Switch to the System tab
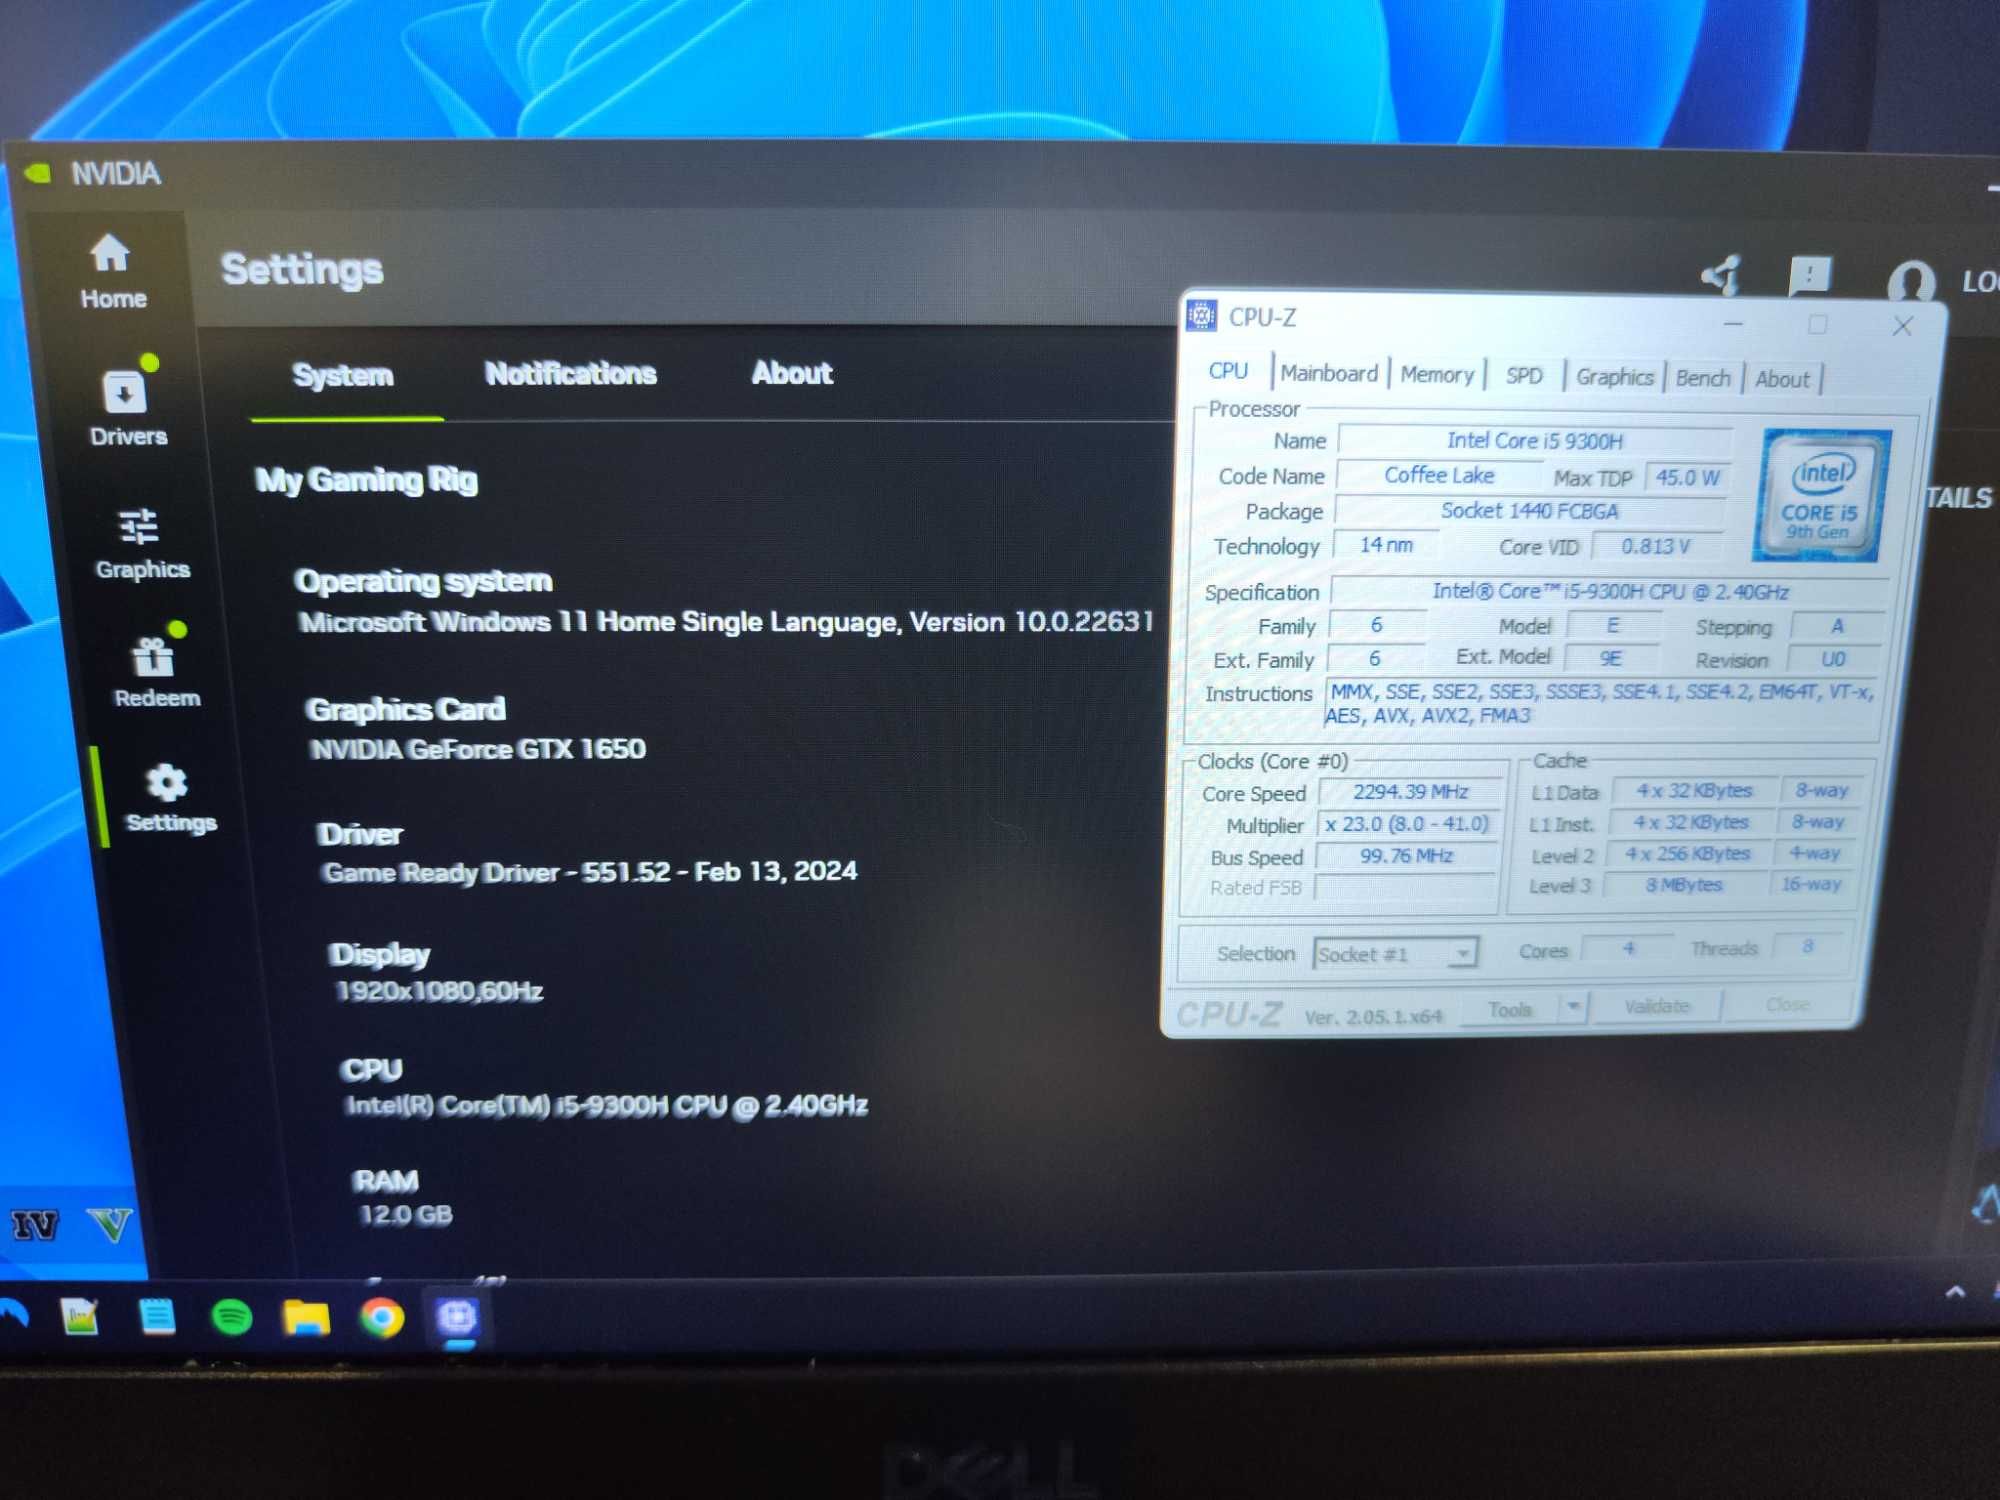 tap(343, 375)
